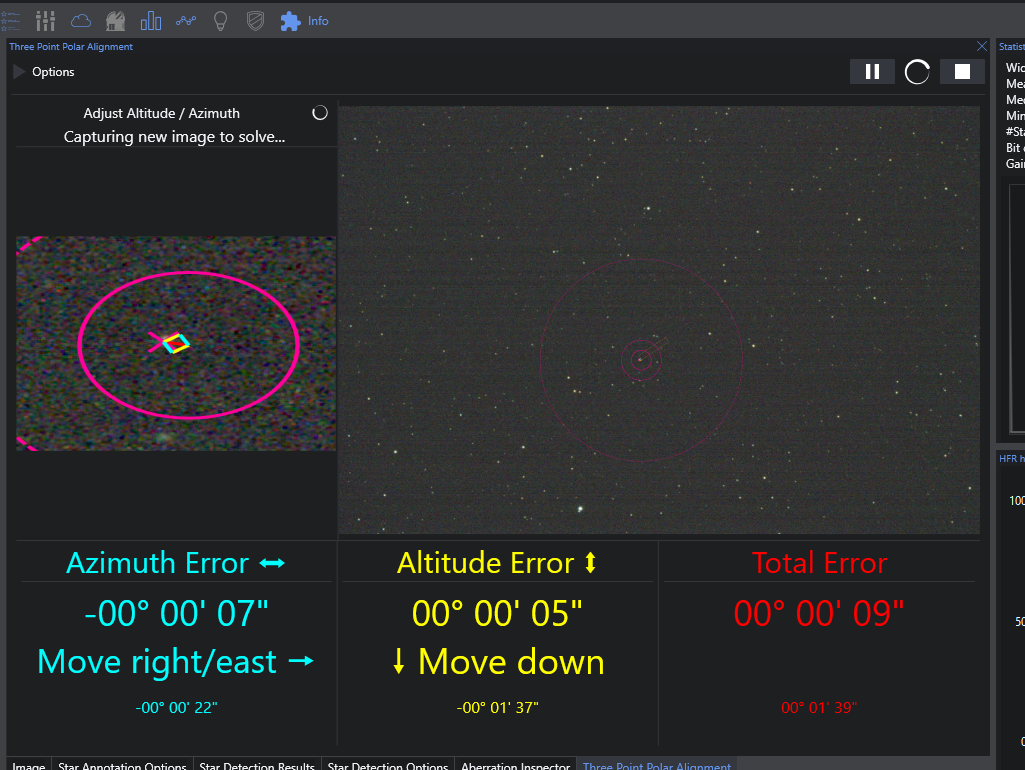Click the azimuth error value -00° 00' 07"
The height and width of the screenshot is (770, 1025).
pos(176,613)
